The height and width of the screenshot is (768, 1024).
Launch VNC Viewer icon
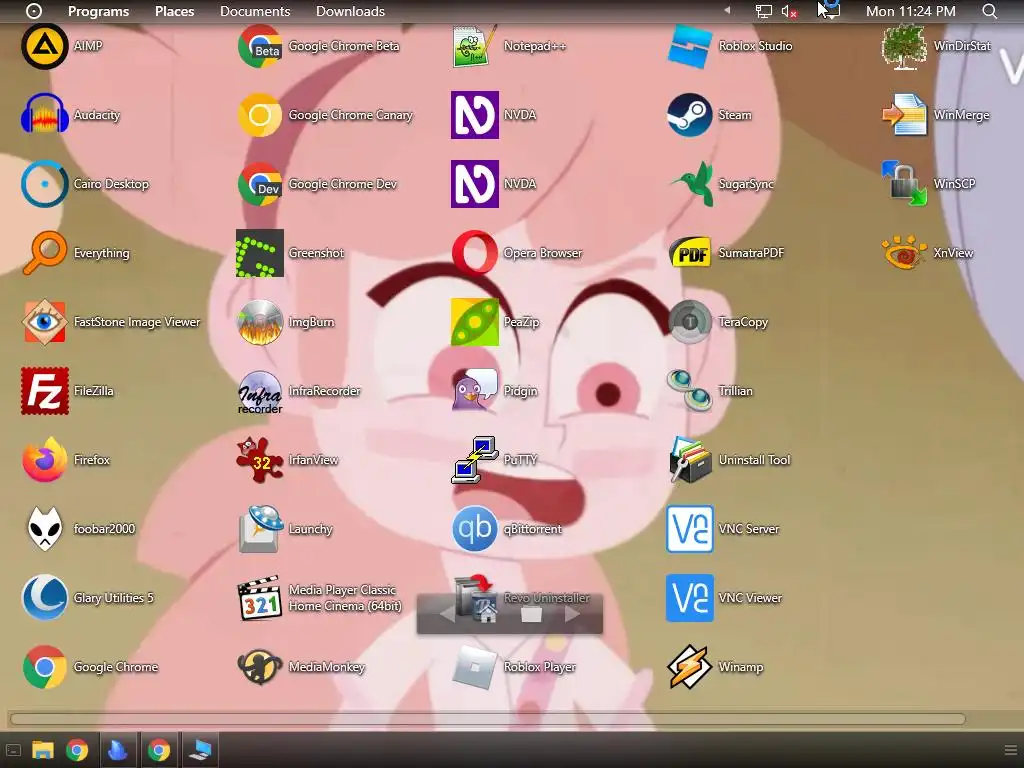point(690,598)
